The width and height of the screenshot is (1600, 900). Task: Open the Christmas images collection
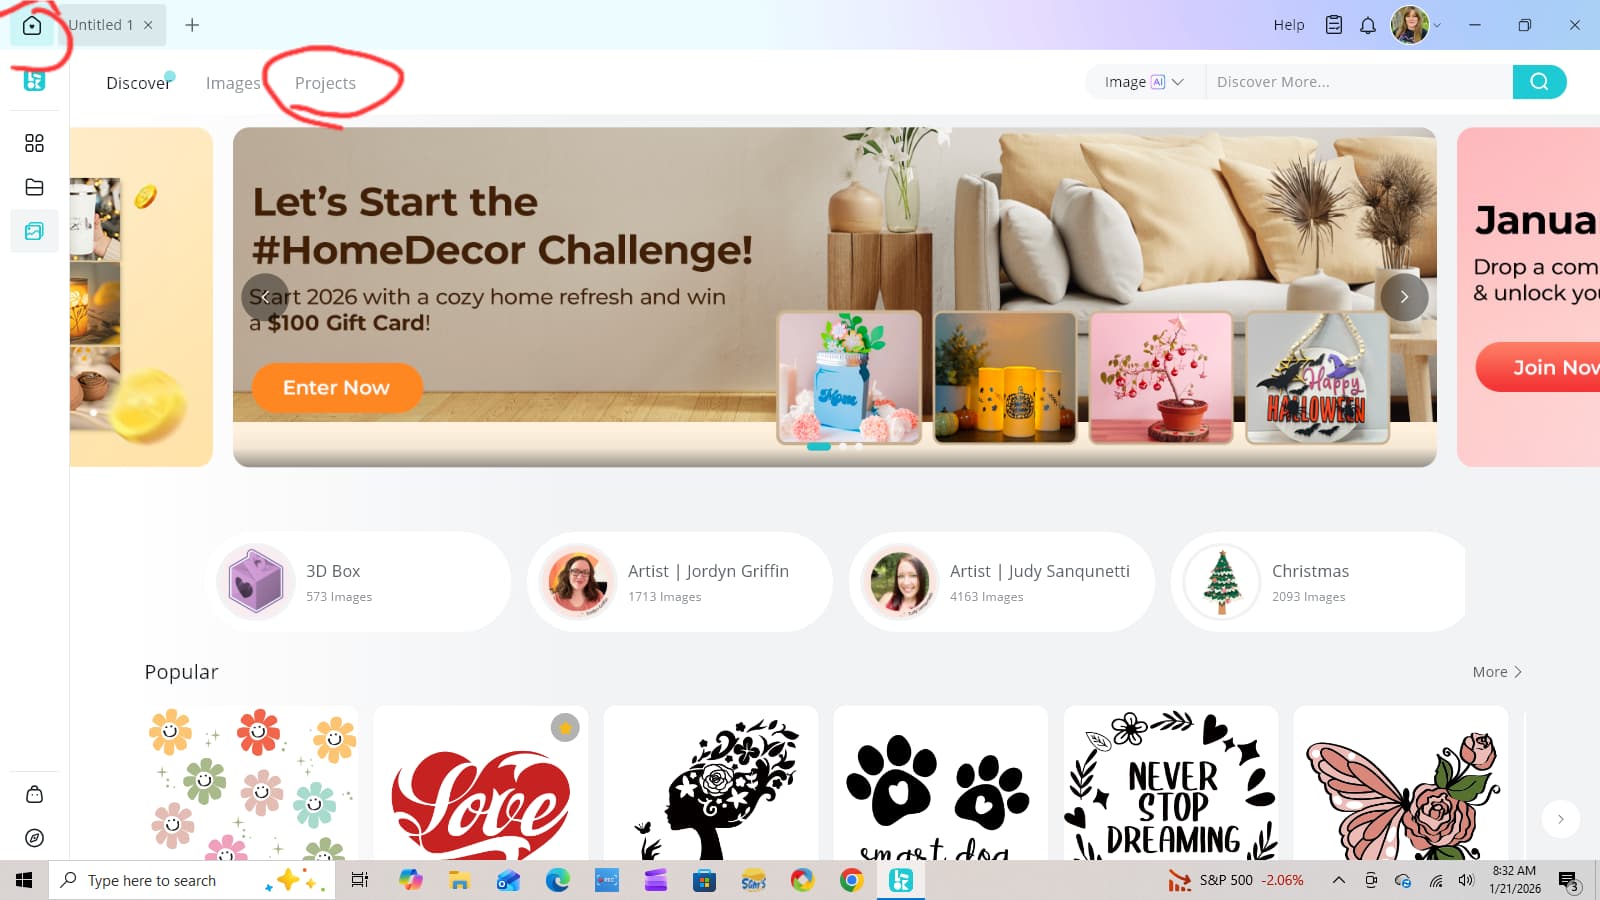[x=1318, y=582]
